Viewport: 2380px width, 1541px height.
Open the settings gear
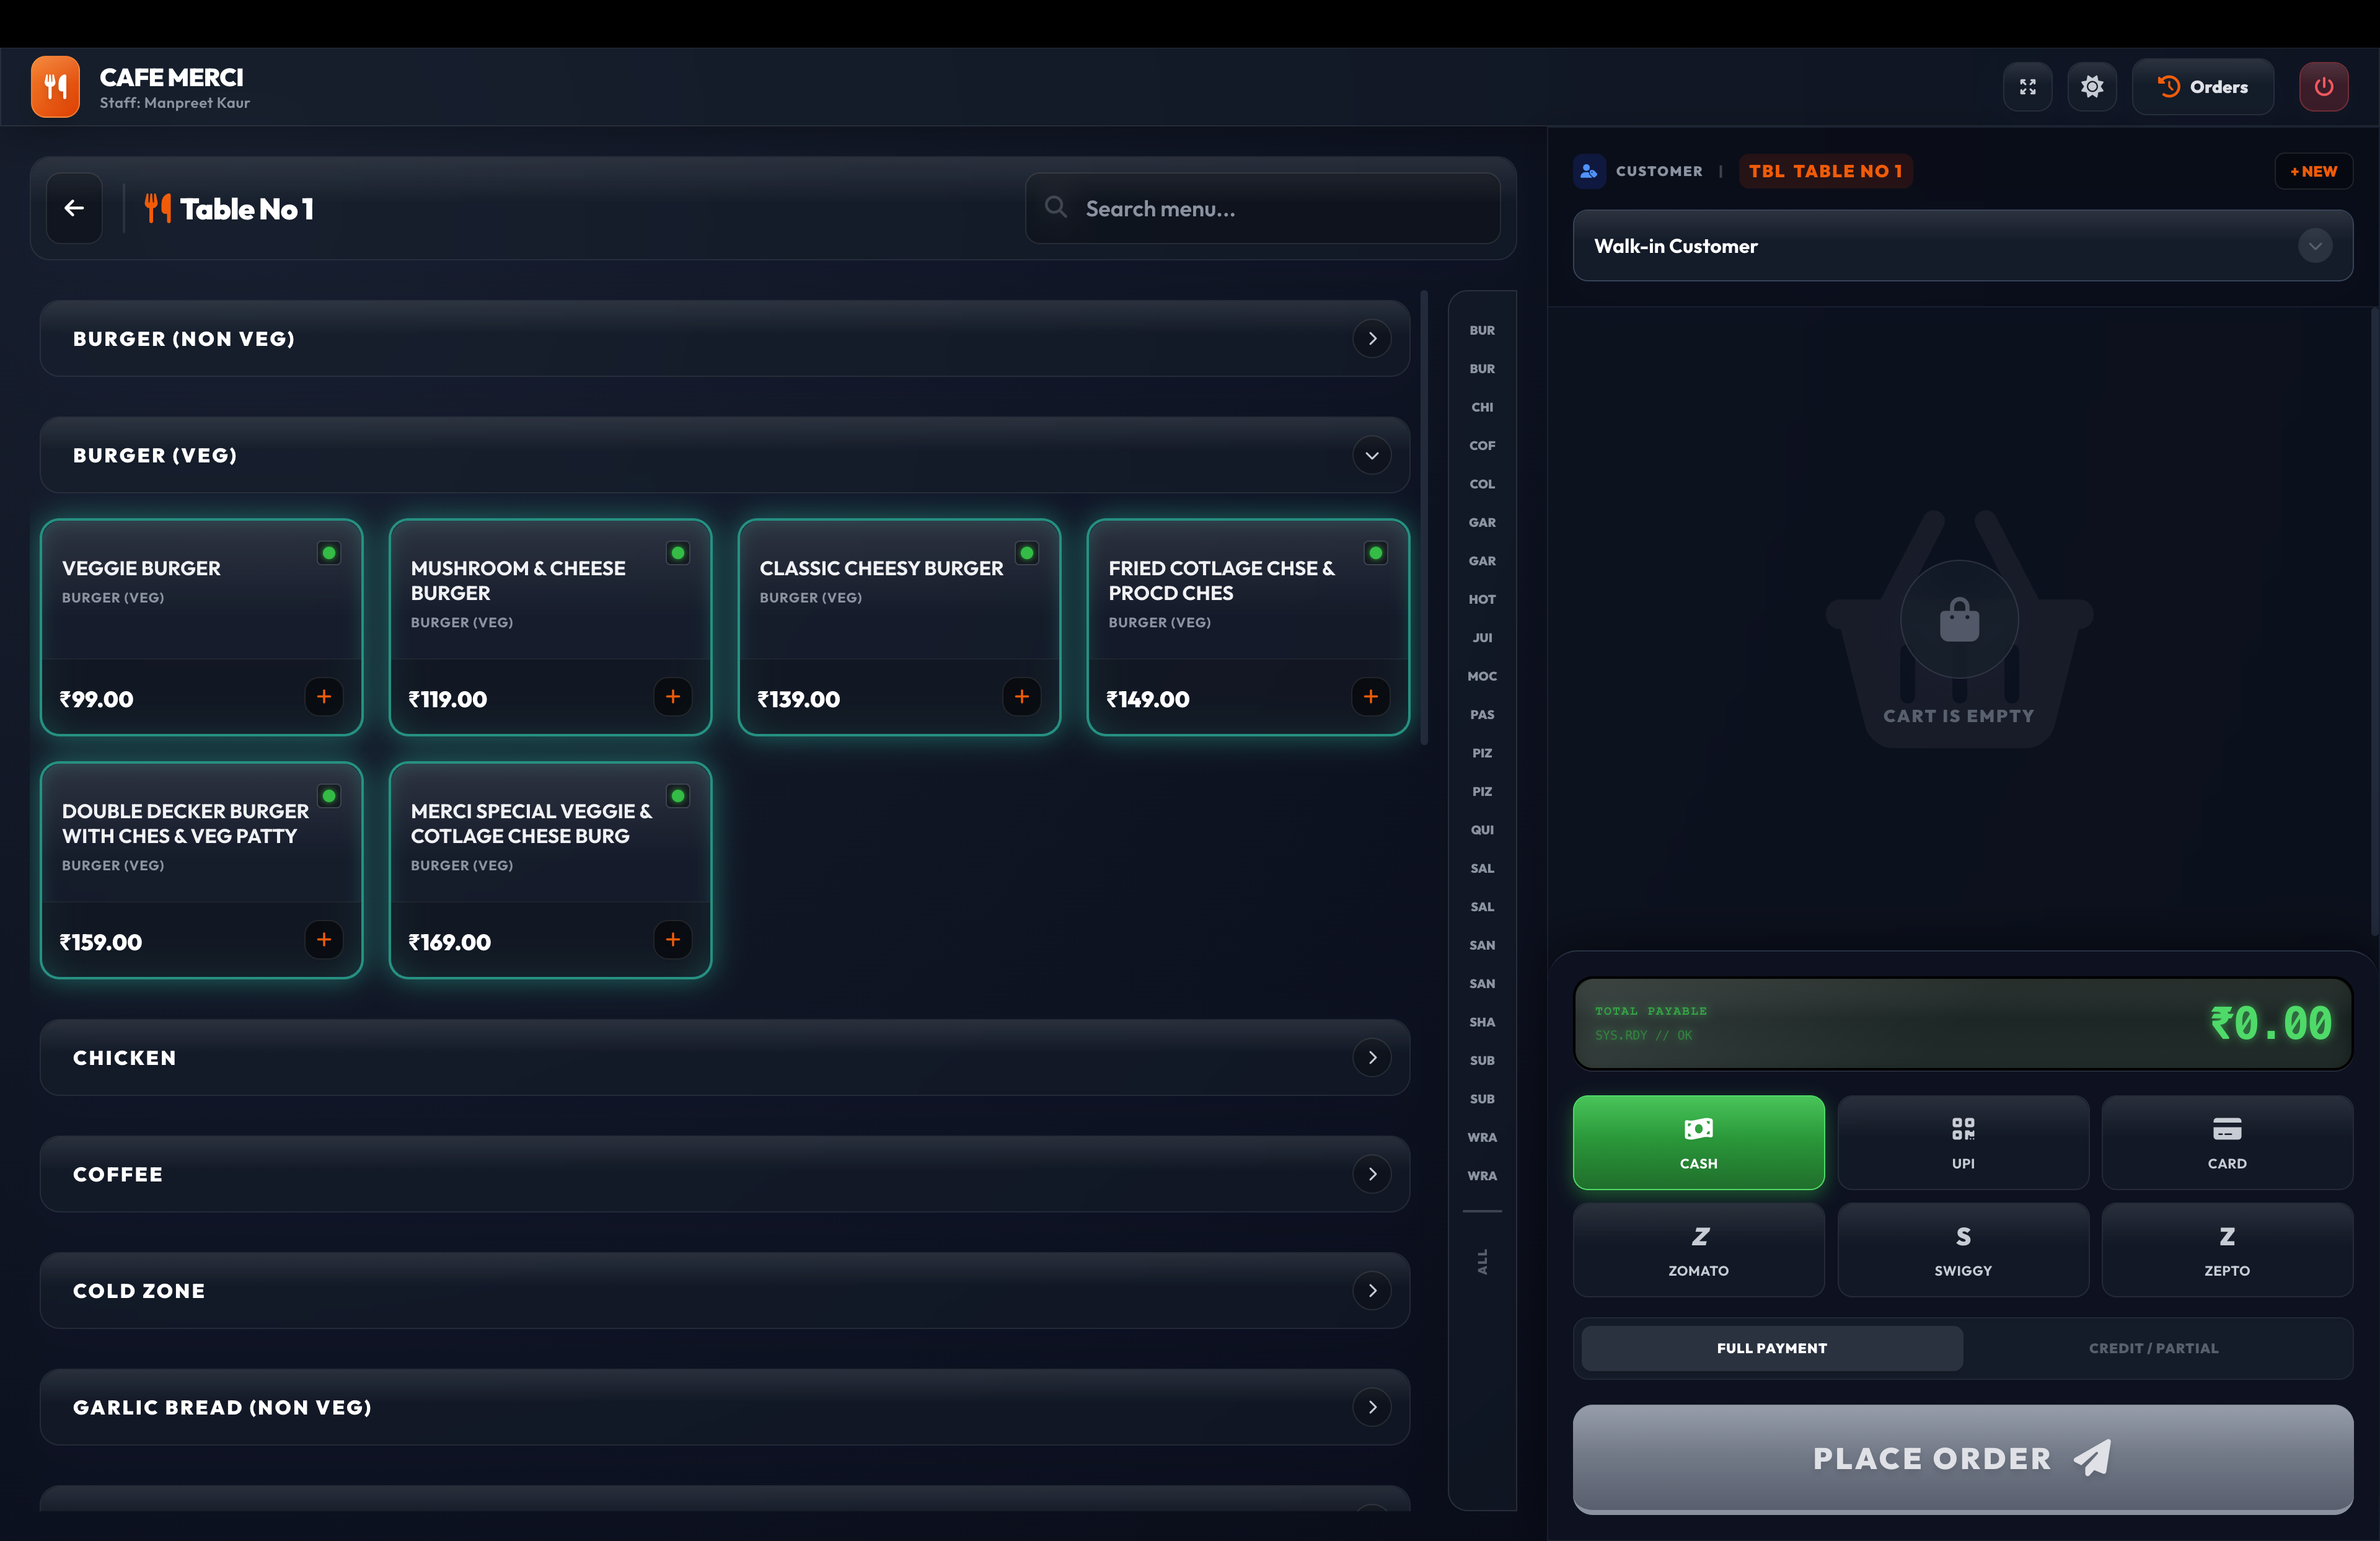click(2092, 87)
